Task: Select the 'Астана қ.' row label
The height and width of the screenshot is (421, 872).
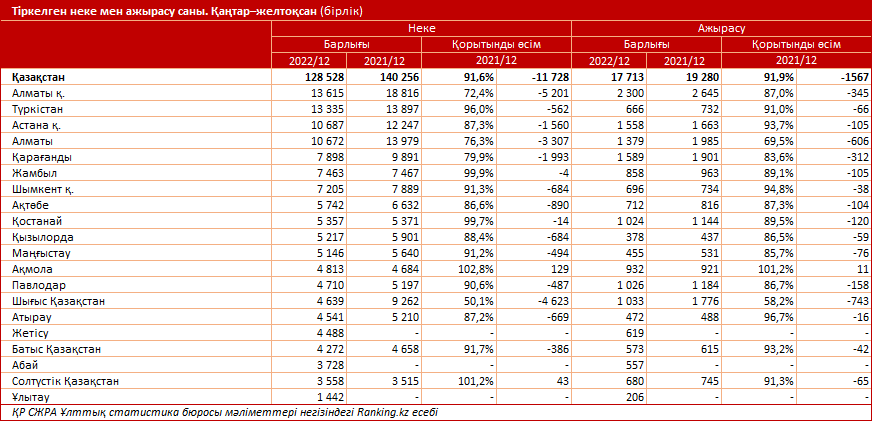Action: click(x=38, y=125)
